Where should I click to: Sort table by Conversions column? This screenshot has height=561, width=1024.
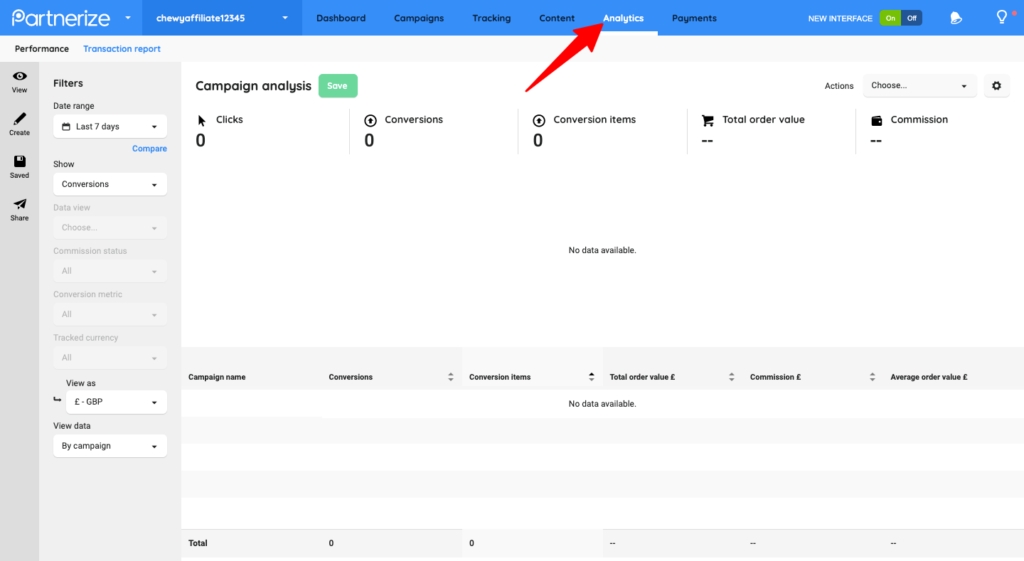tap(450, 377)
